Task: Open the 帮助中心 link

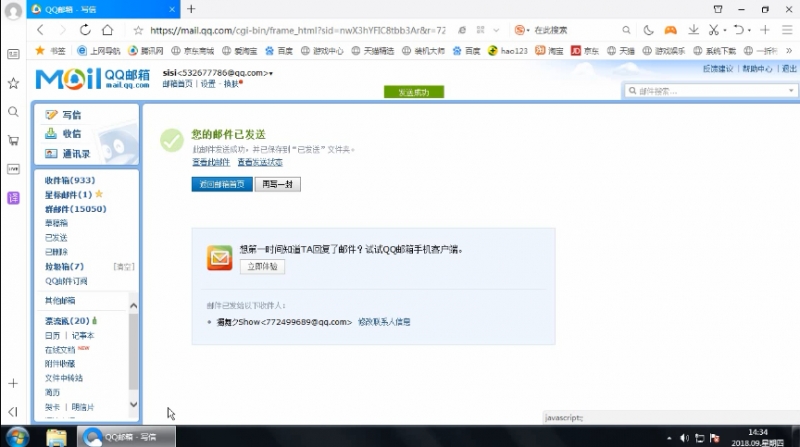Action: click(757, 68)
